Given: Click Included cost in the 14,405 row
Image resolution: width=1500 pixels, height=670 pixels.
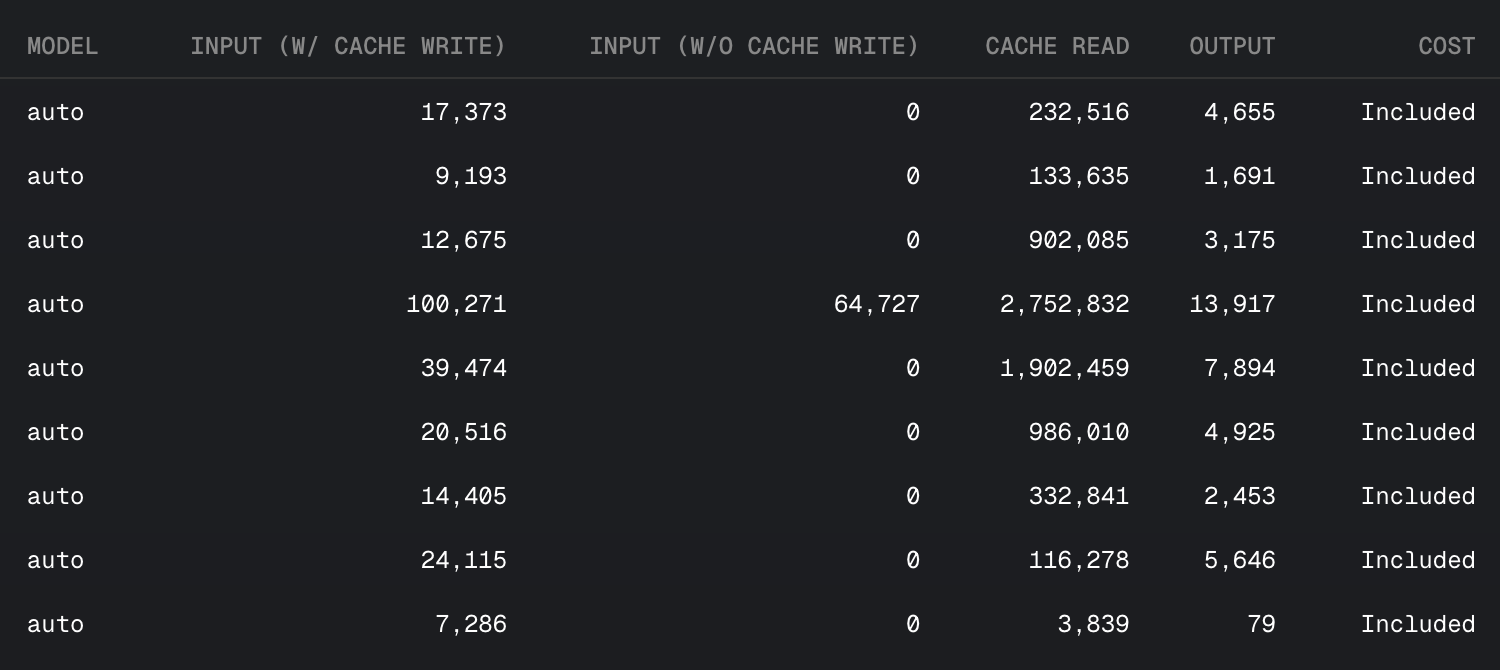Looking at the screenshot, I should pyautogui.click(x=1417, y=496).
